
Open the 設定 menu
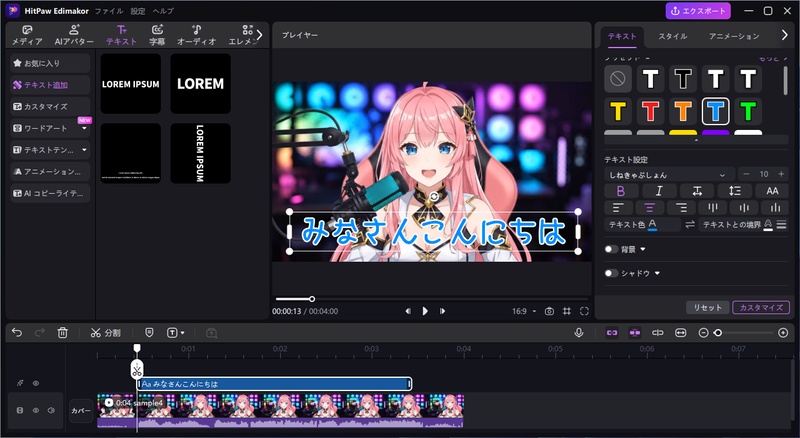pos(138,11)
